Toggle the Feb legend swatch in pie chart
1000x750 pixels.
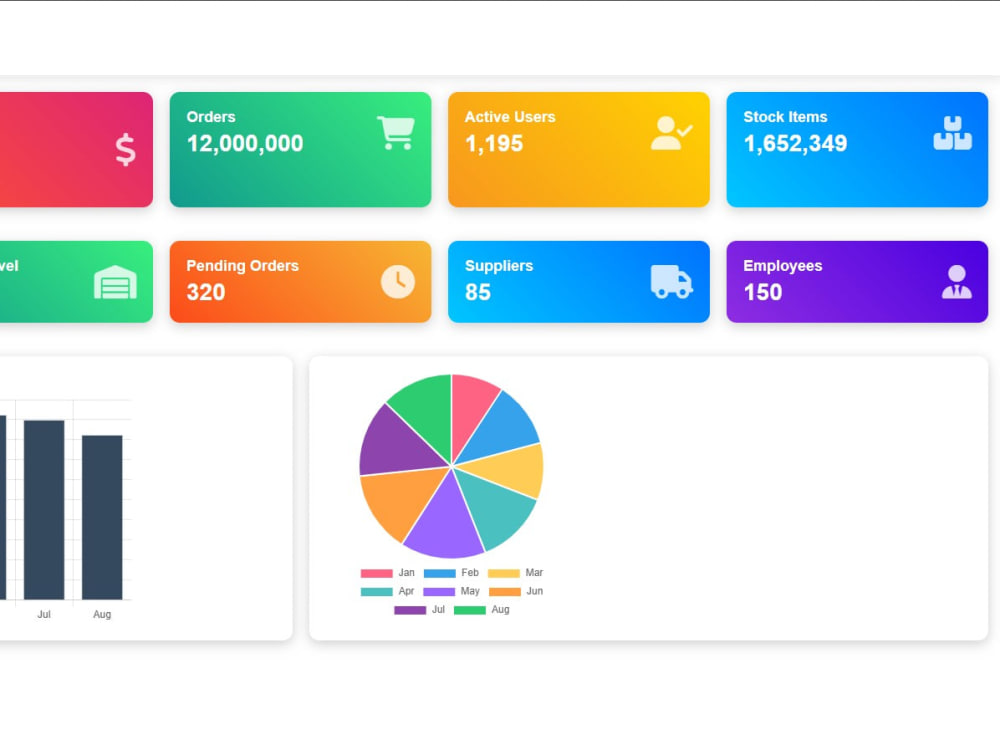point(439,573)
